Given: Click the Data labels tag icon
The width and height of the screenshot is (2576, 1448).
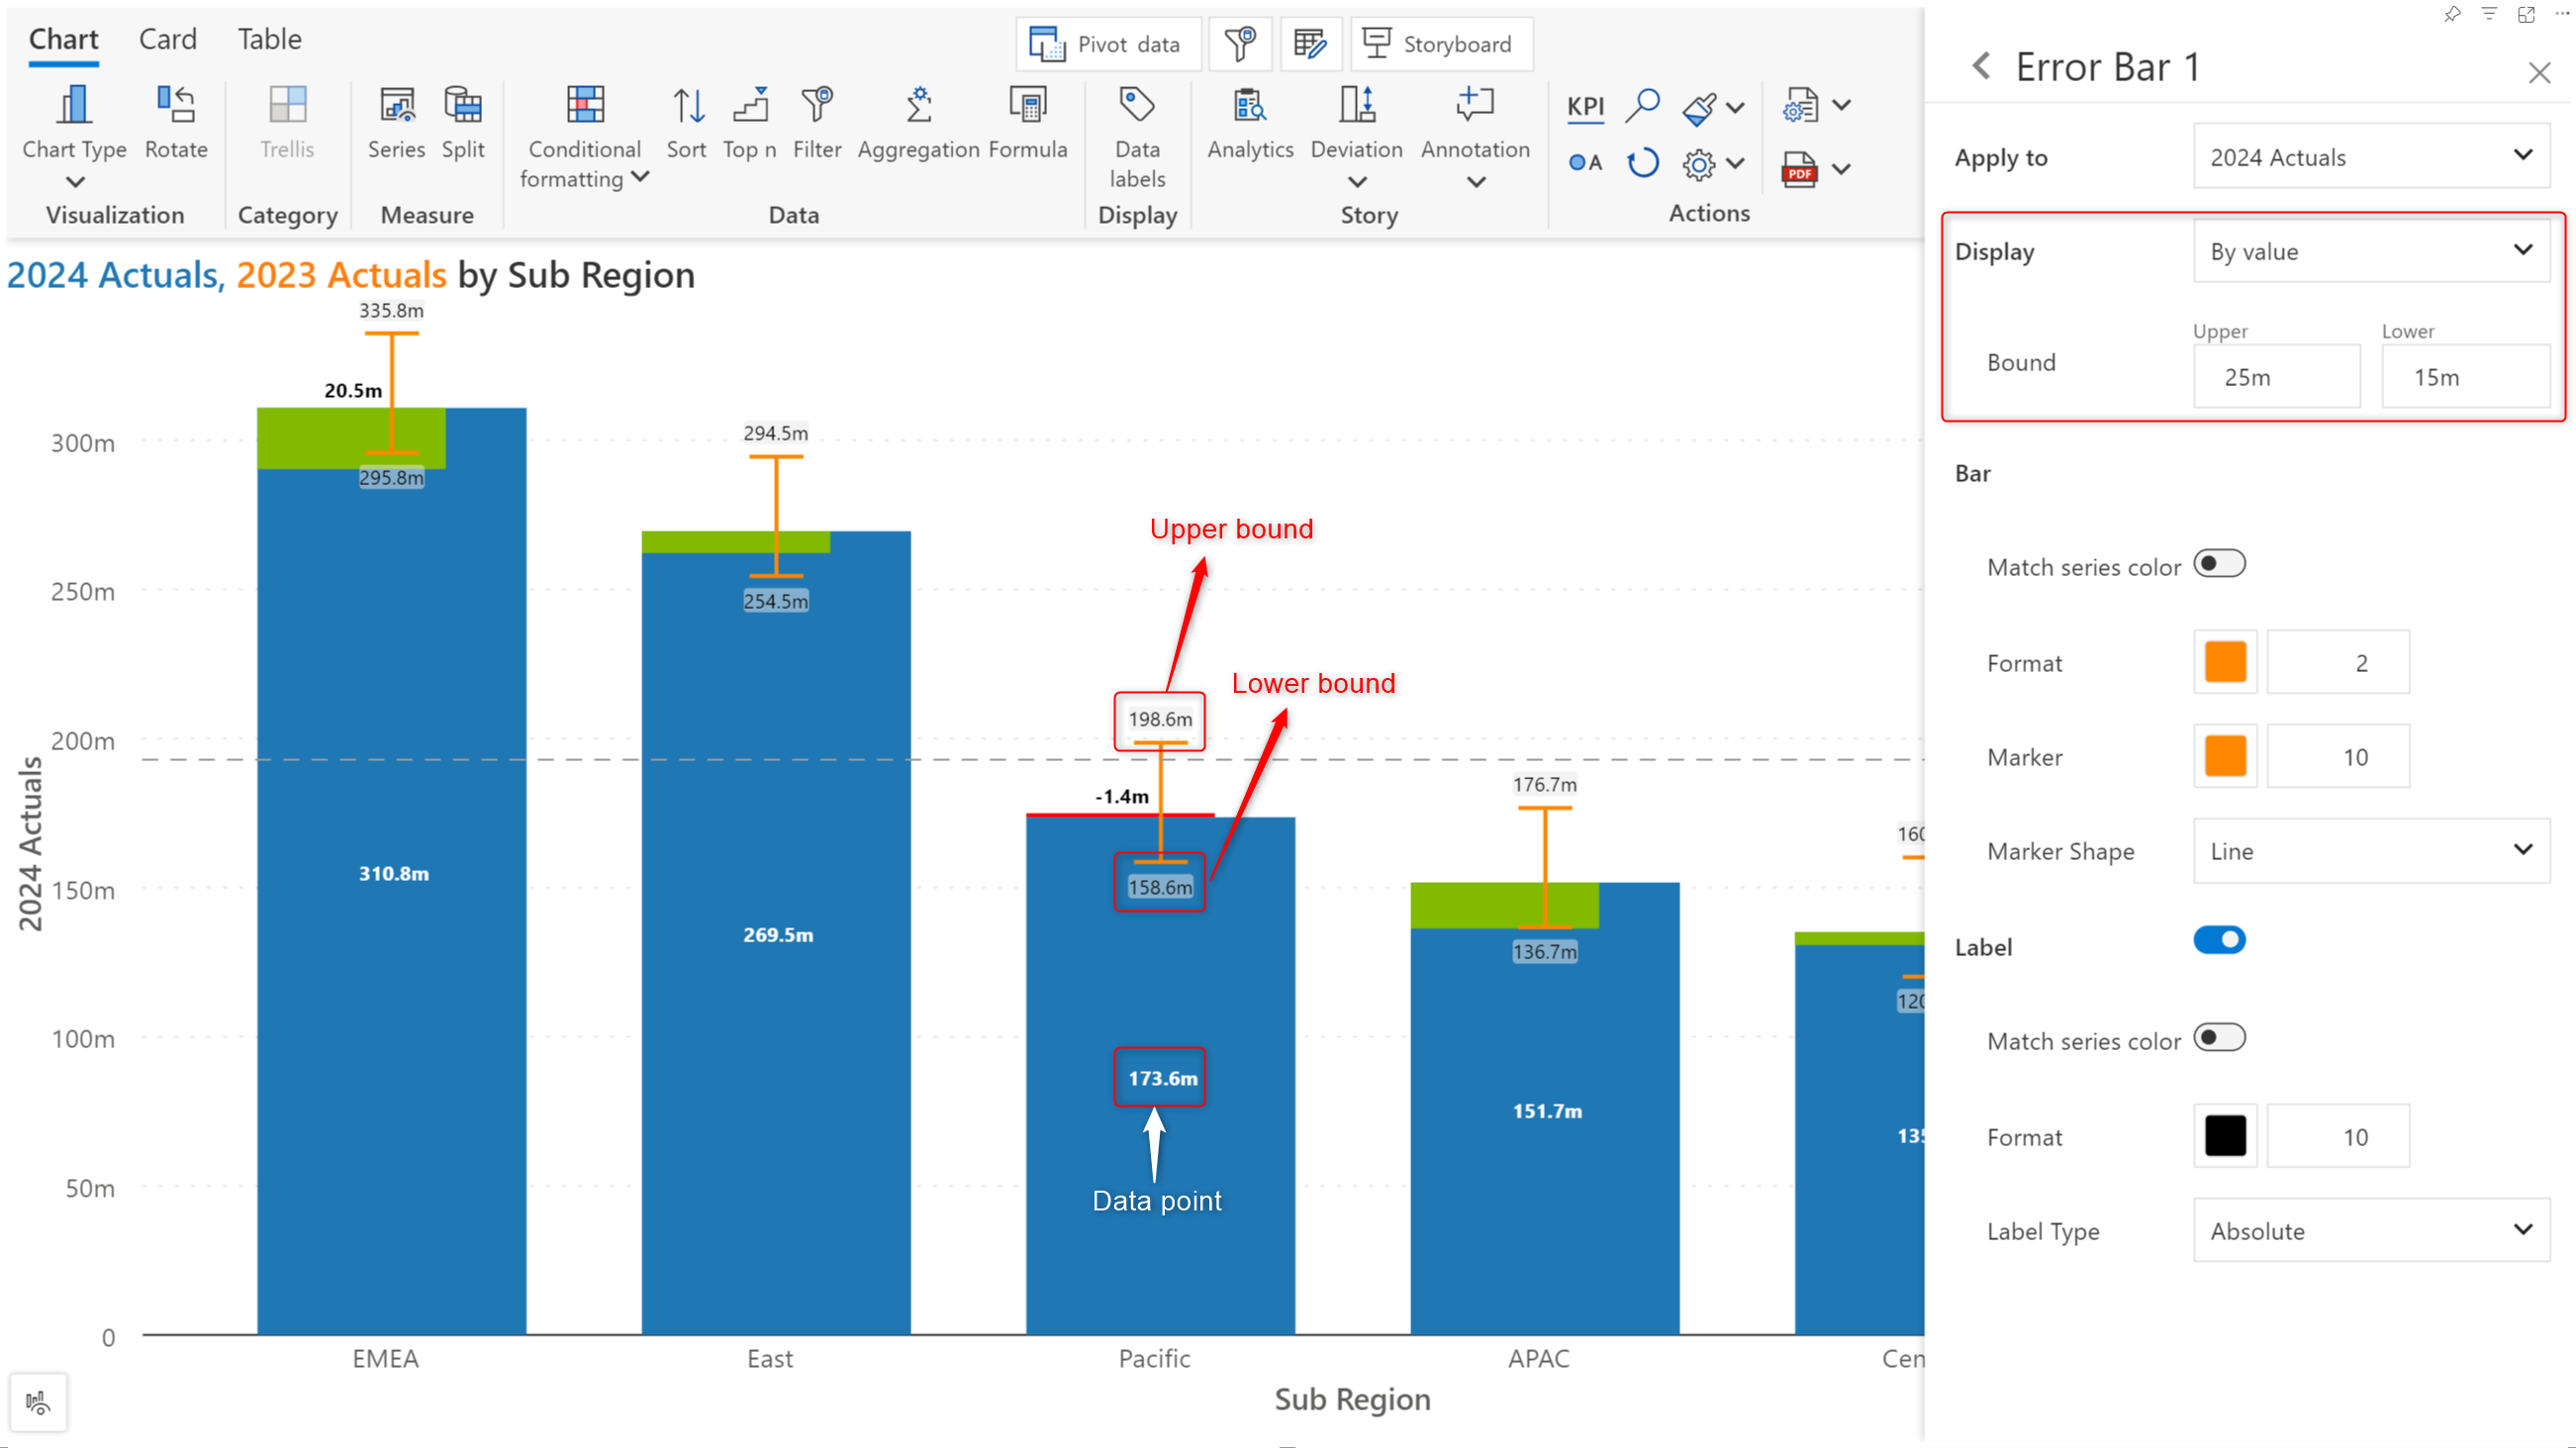Looking at the screenshot, I should (1137, 106).
